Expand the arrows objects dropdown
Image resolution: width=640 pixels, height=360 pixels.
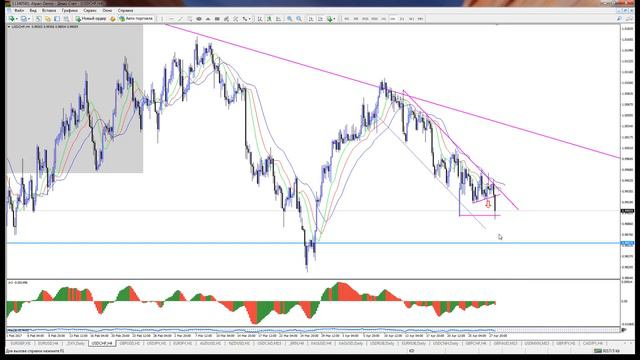pos(249,18)
